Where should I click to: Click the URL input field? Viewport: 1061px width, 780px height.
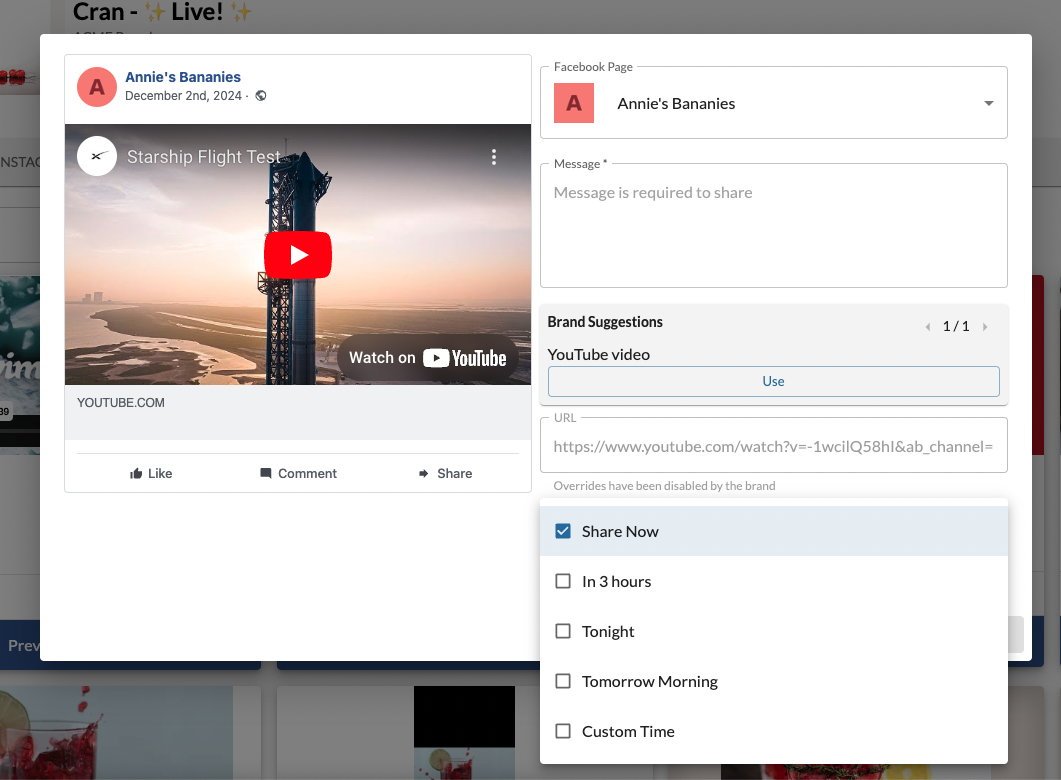(x=773, y=446)
